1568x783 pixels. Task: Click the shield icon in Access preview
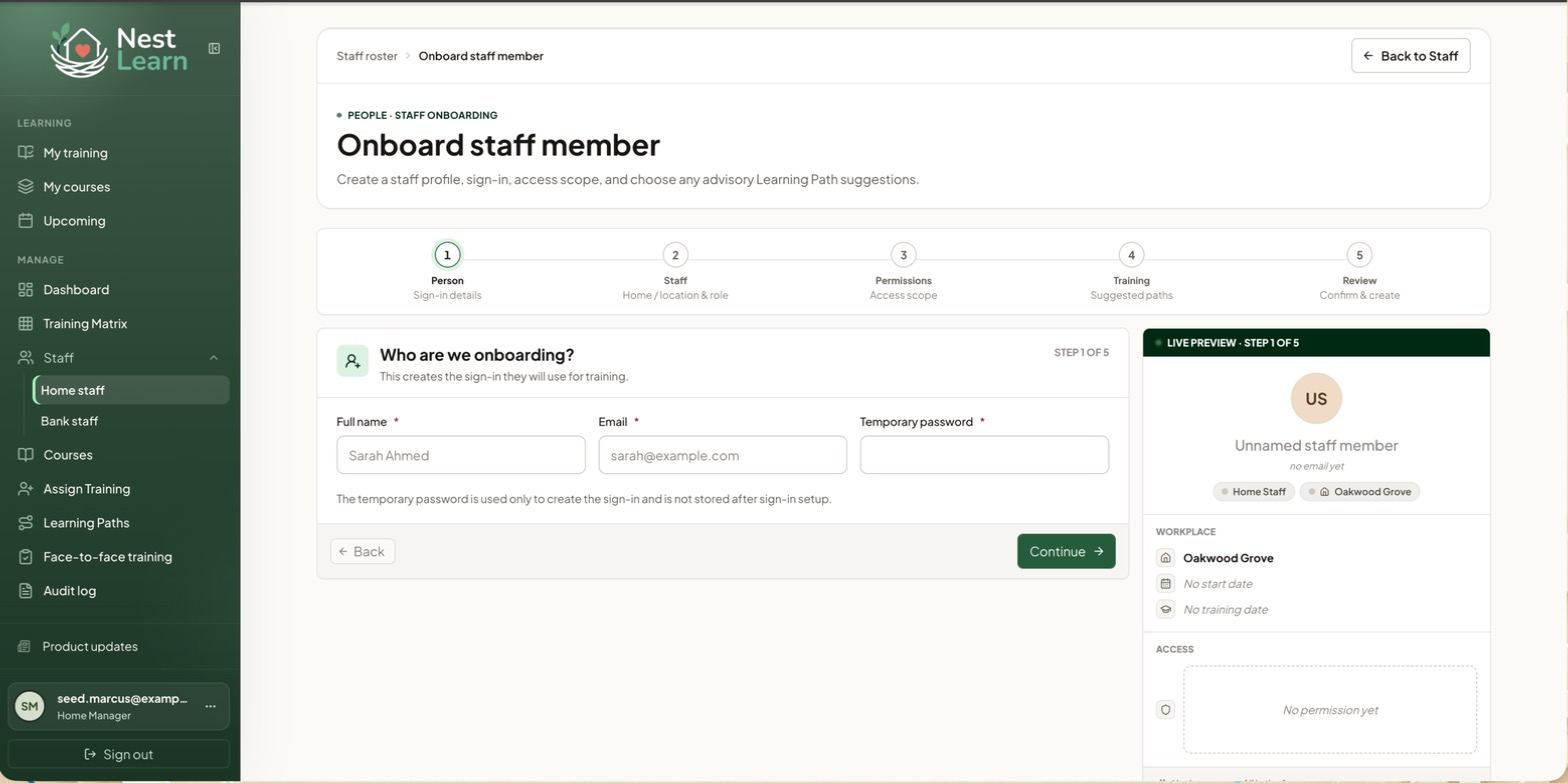[x=1165, y=710]
